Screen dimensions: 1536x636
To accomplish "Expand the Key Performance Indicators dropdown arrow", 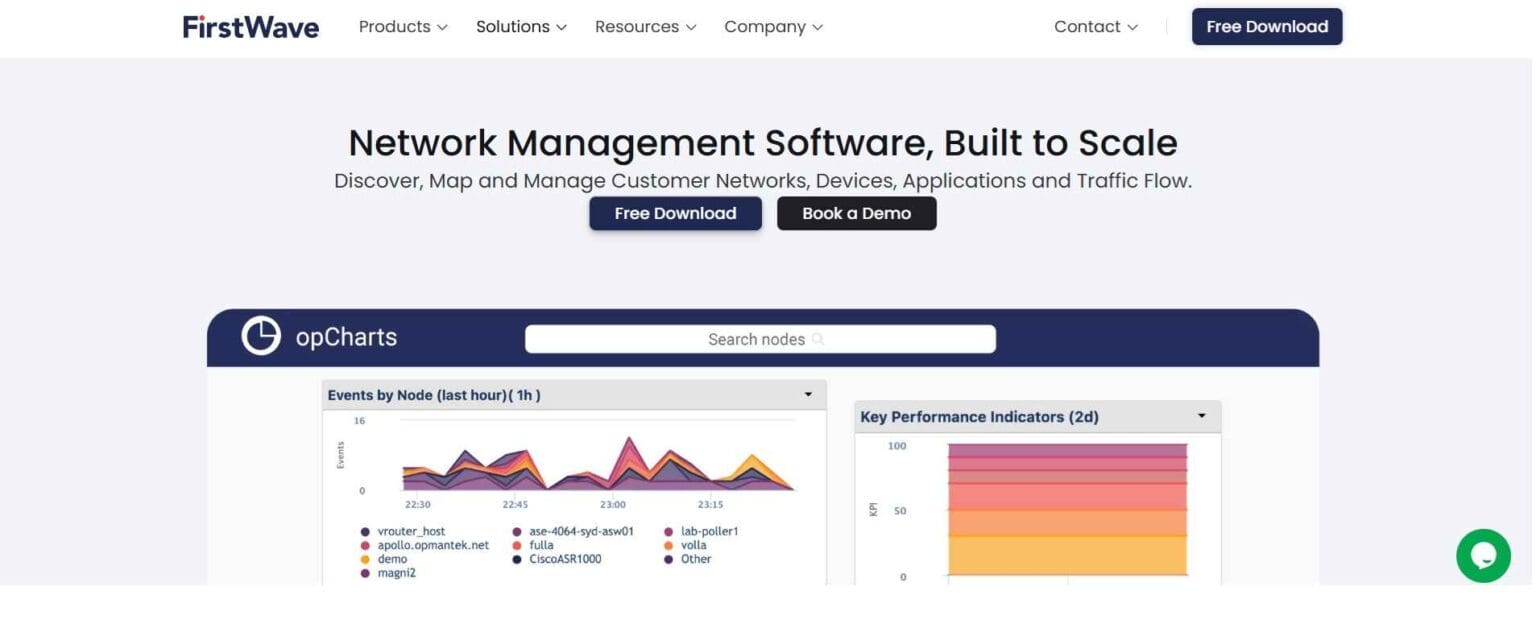I will pos(1201,416).
